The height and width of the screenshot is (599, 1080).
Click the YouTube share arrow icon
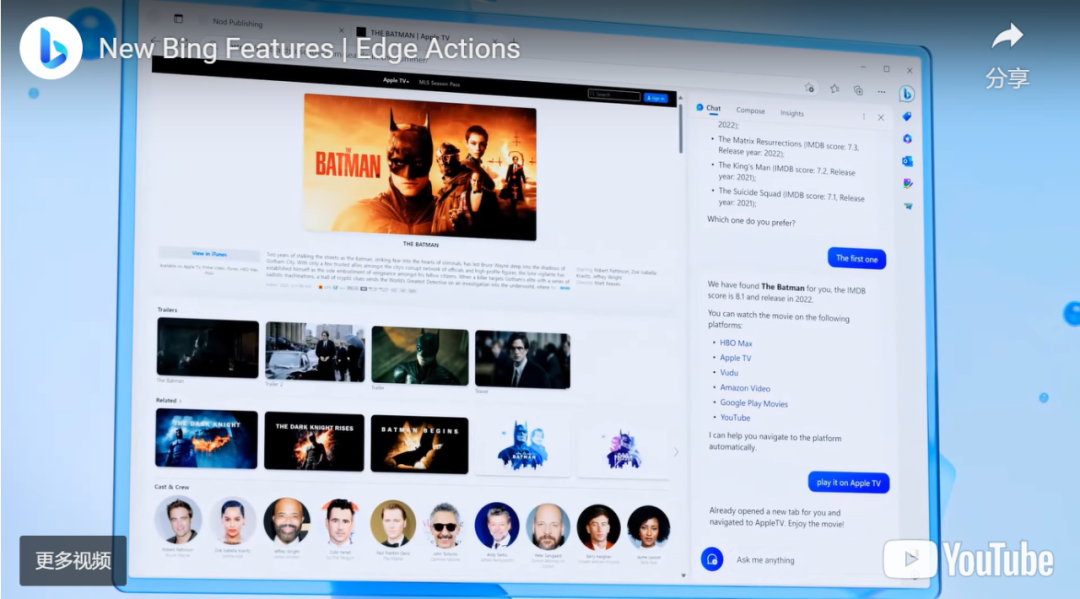1007,36
